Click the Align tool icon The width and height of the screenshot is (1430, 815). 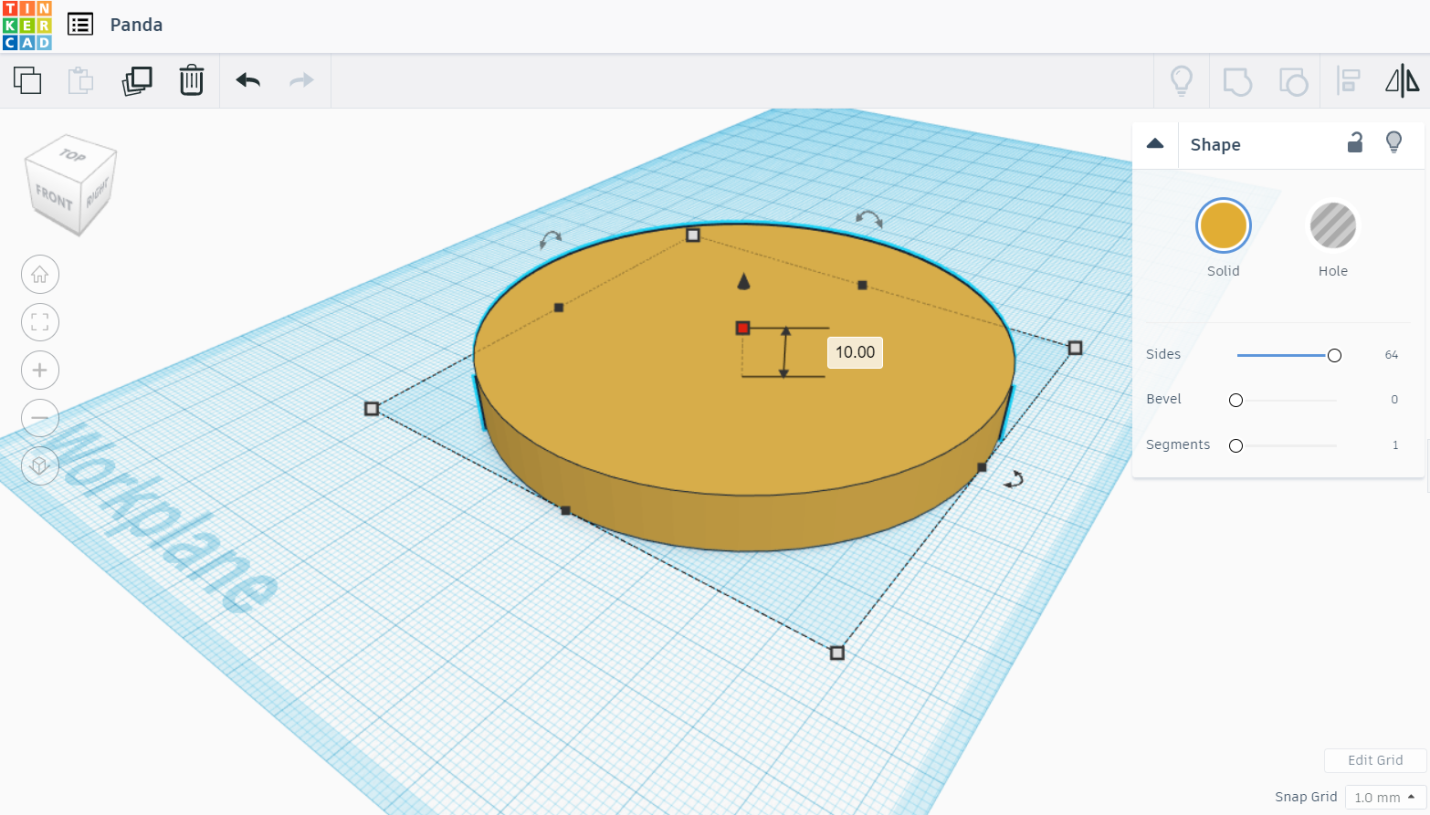1348,81
